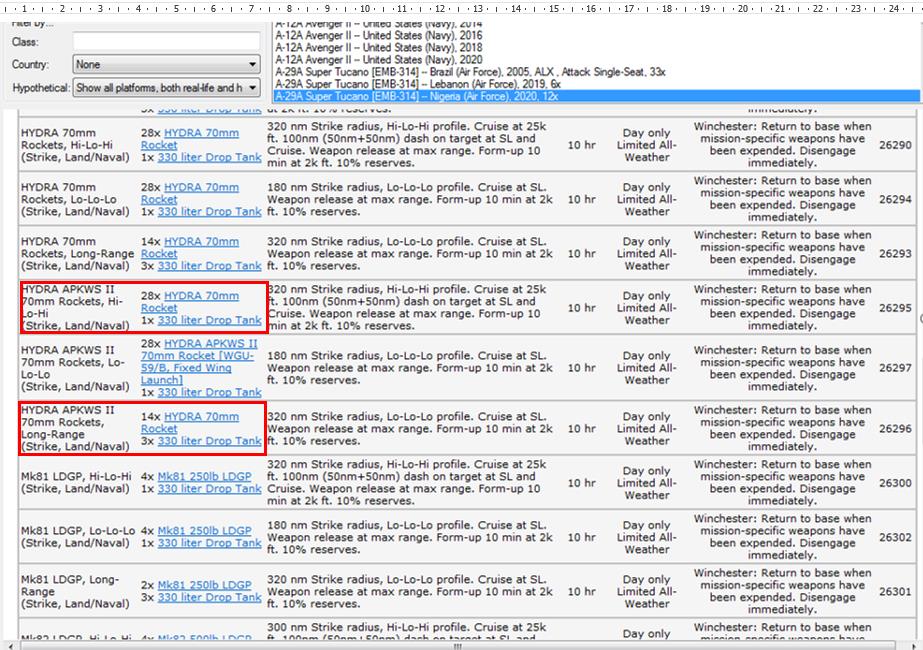Select A-29A Super Tucano Lebanon 2019 entry
This screenshot has height=650, width=923.
pyautogui.click(x=418, y=84)
